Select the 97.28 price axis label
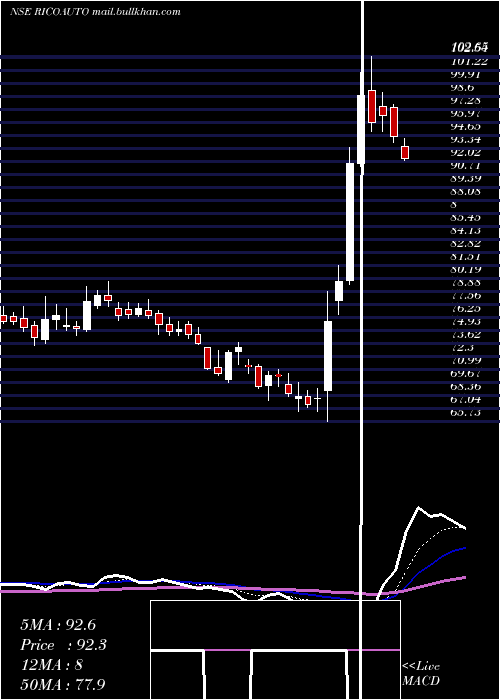 tap(467, 100)
